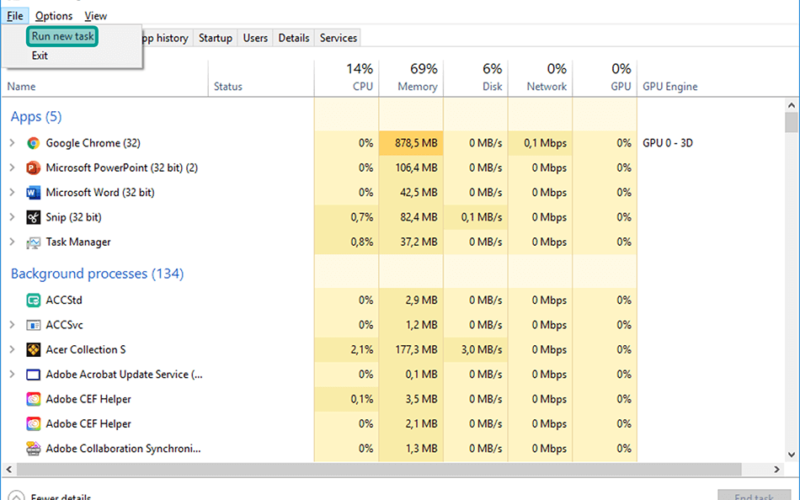Image resolution: width=800 pixels, height=500 pixels.
Task: Switch to the Startup tab
Action: point(215,38)
